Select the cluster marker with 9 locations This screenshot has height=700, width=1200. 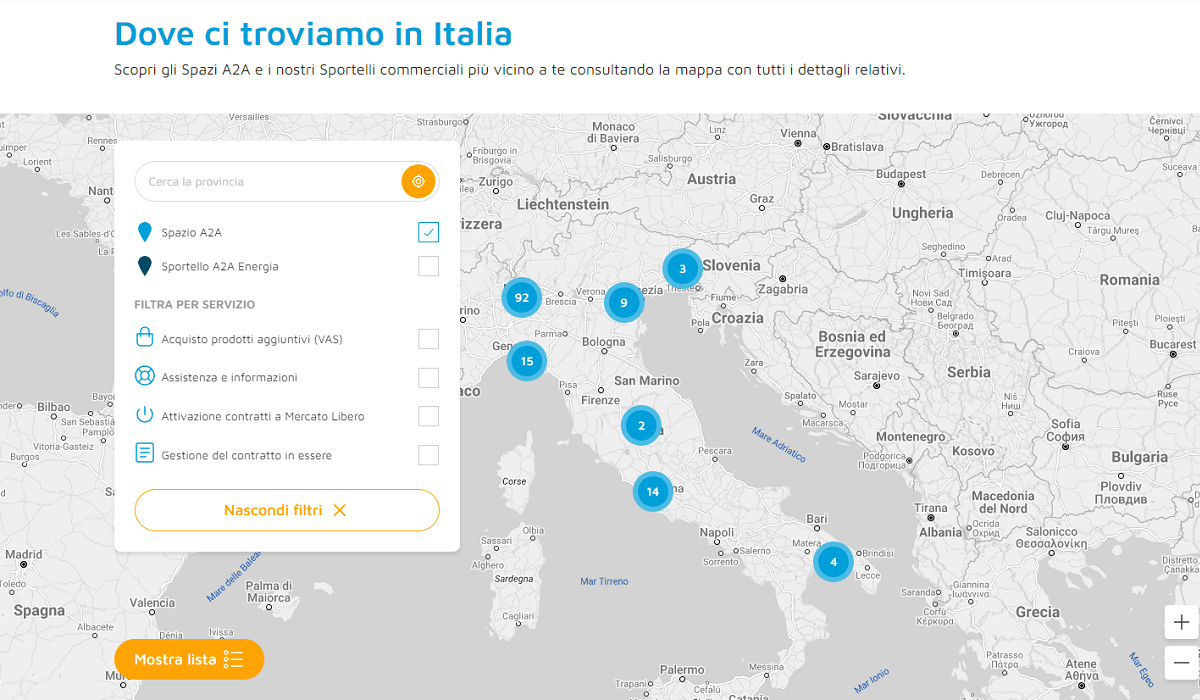click(624, 302)
